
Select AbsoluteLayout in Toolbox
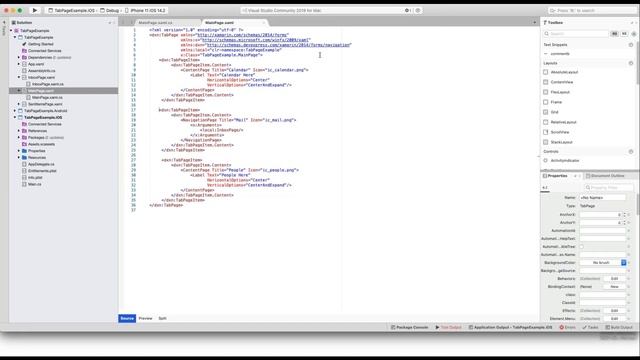pyautogui.click(x=564, y=72)
